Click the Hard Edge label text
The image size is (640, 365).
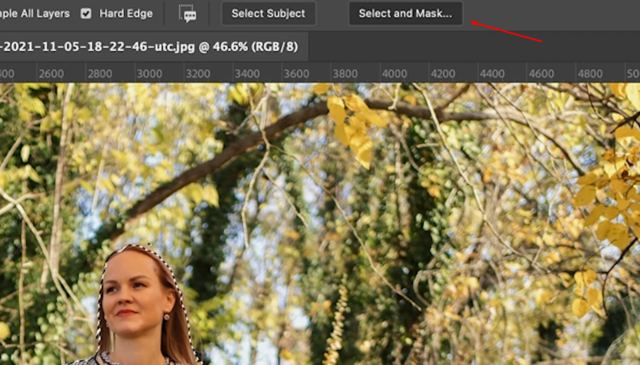click(126, 13)
